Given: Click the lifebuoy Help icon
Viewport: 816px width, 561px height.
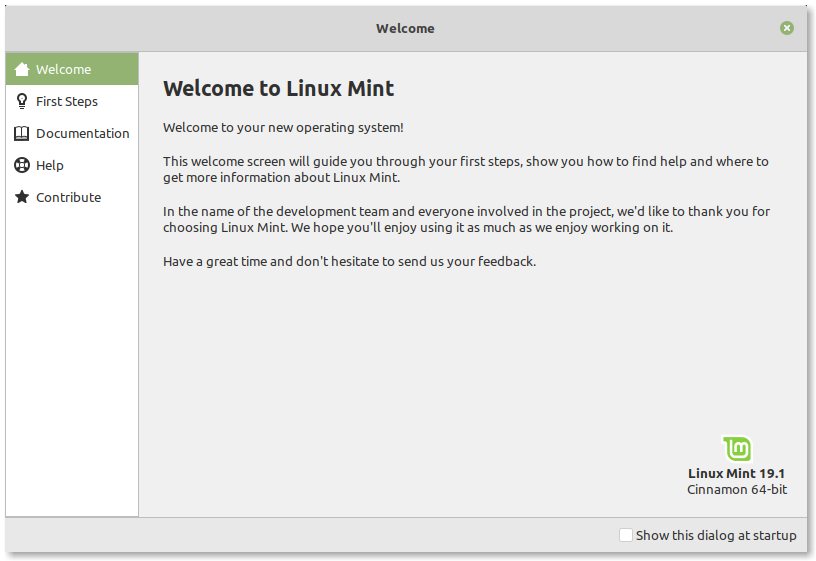Looking at the screenshot, I should [22, 165].
